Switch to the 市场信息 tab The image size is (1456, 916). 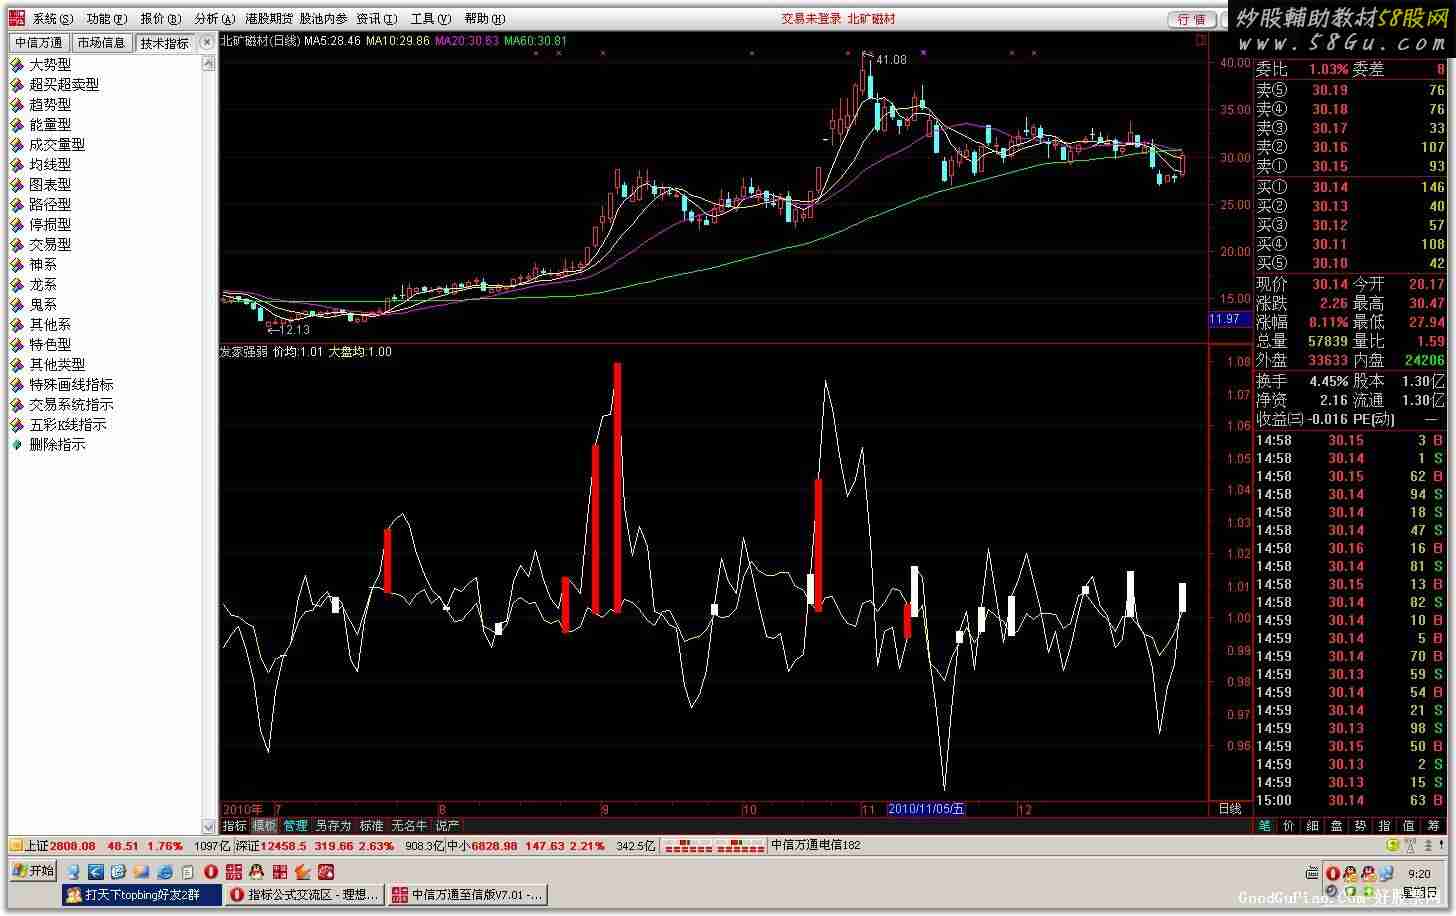(102, 43)
